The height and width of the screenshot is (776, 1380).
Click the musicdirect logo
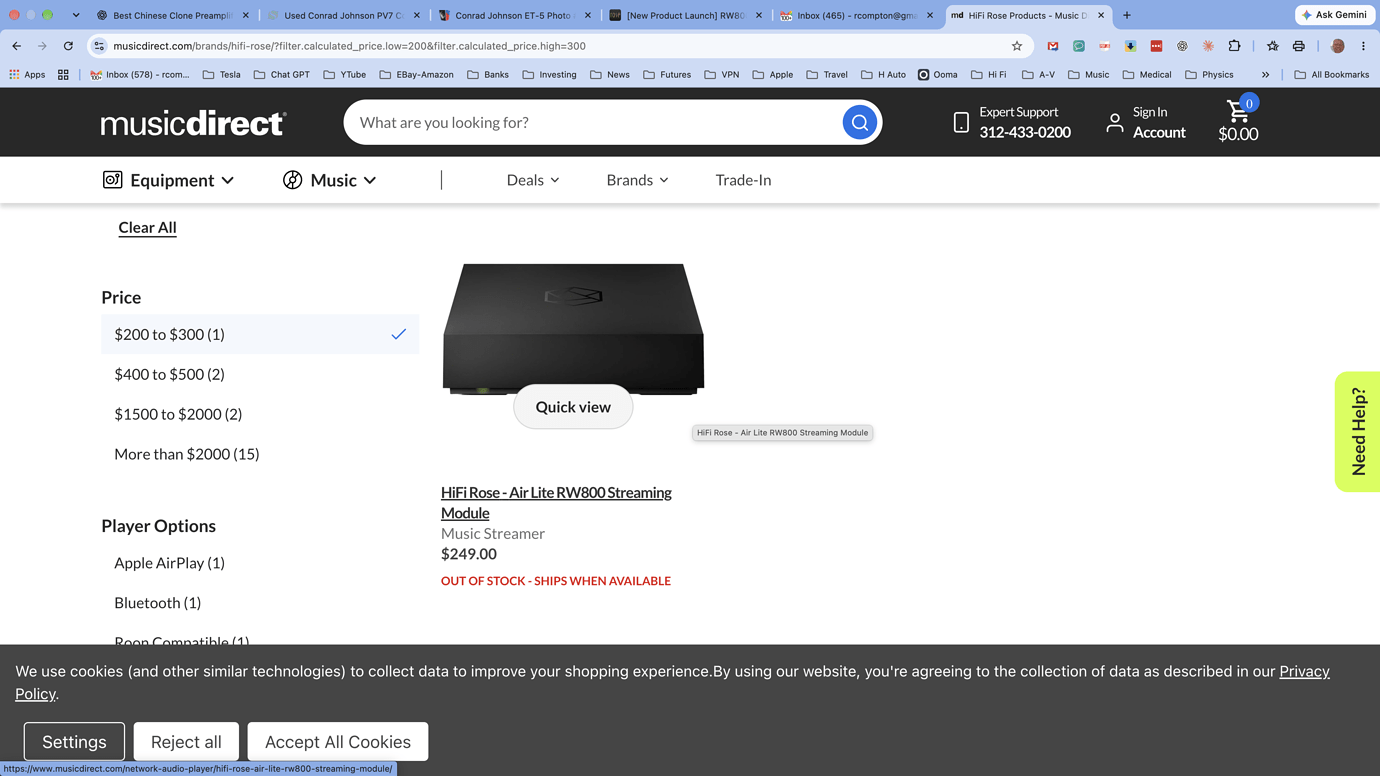click(193, 123)
